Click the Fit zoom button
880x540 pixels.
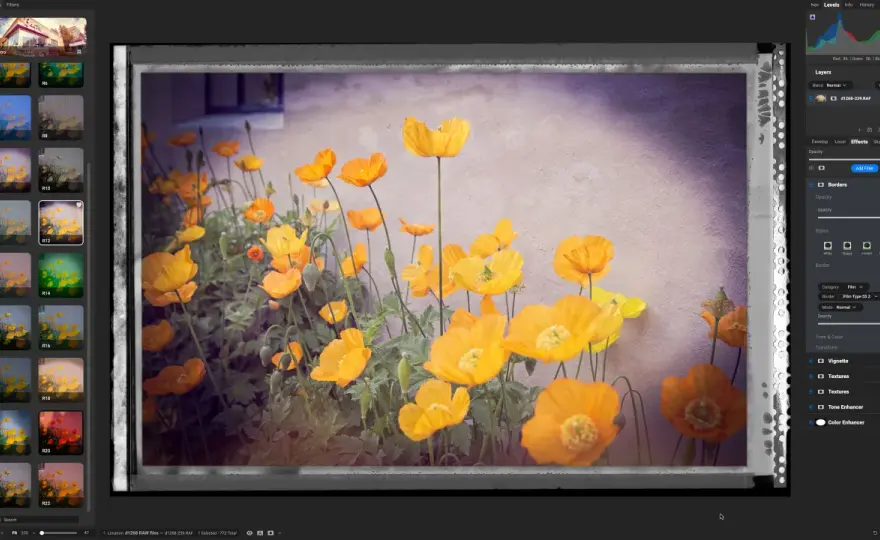14,533
